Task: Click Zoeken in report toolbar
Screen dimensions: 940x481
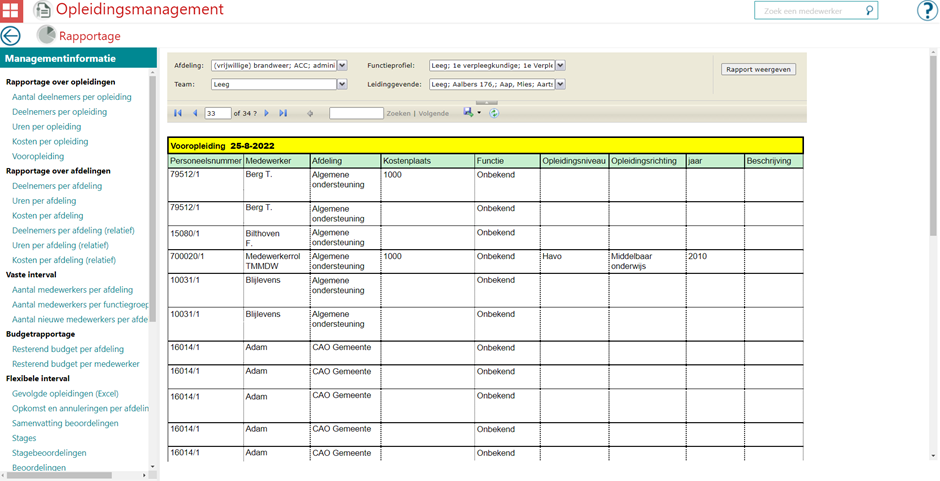Action: coord(398,113)
